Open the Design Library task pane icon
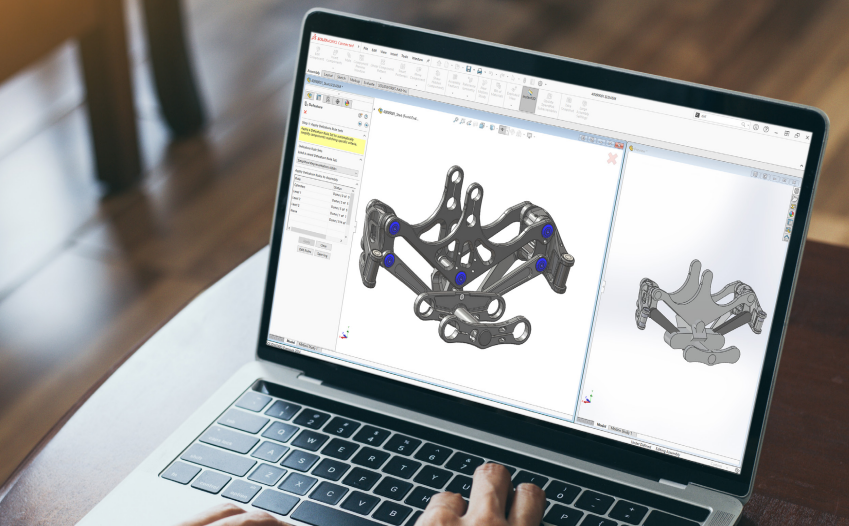The image size is (849, 526). point(794,199)
